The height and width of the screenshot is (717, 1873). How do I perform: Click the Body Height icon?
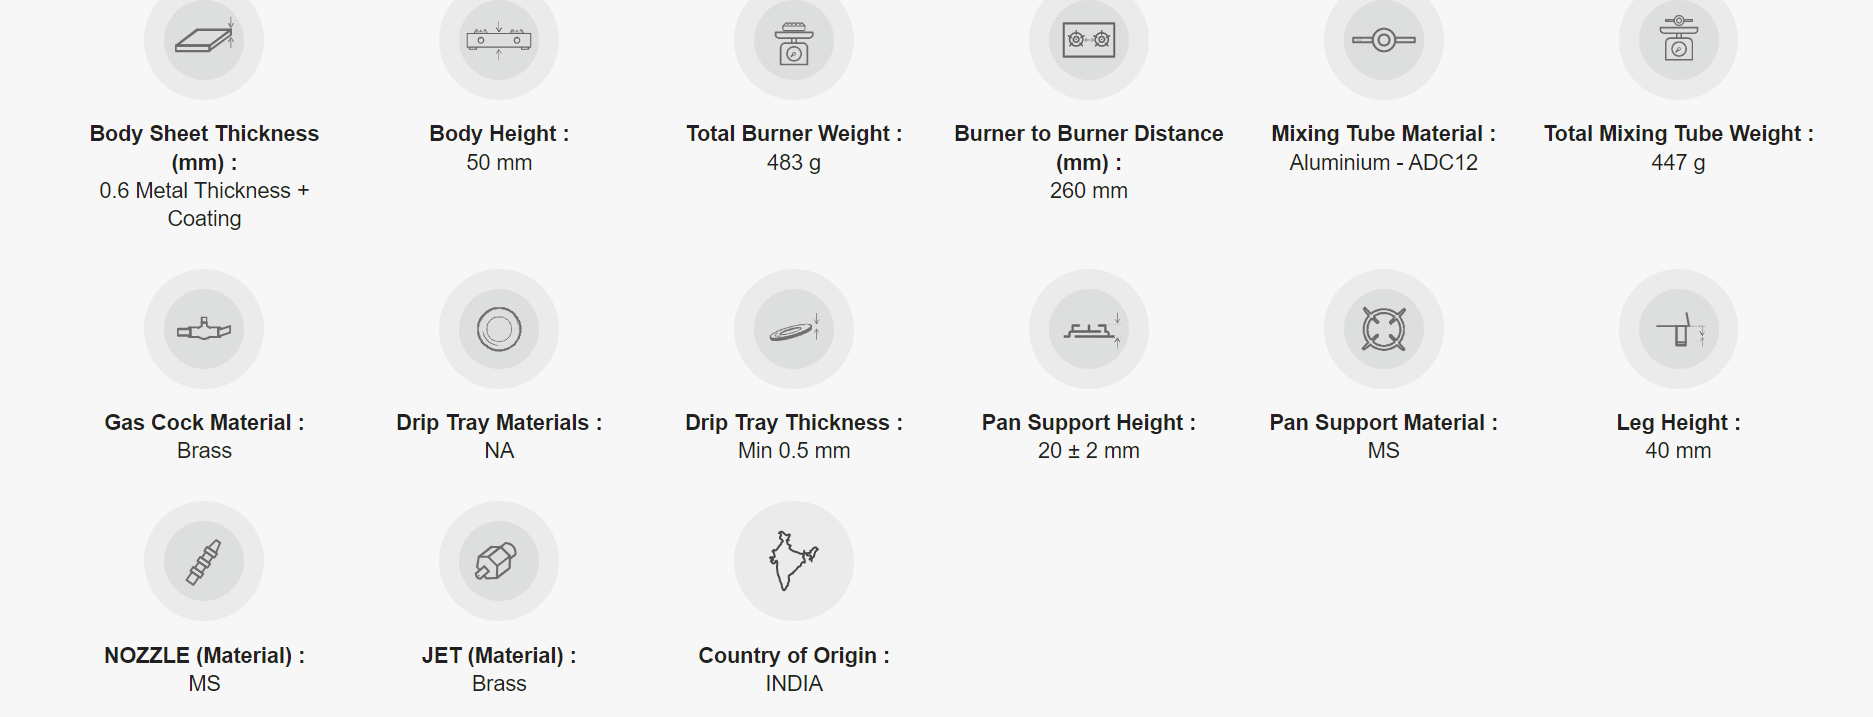pos(499,40)
